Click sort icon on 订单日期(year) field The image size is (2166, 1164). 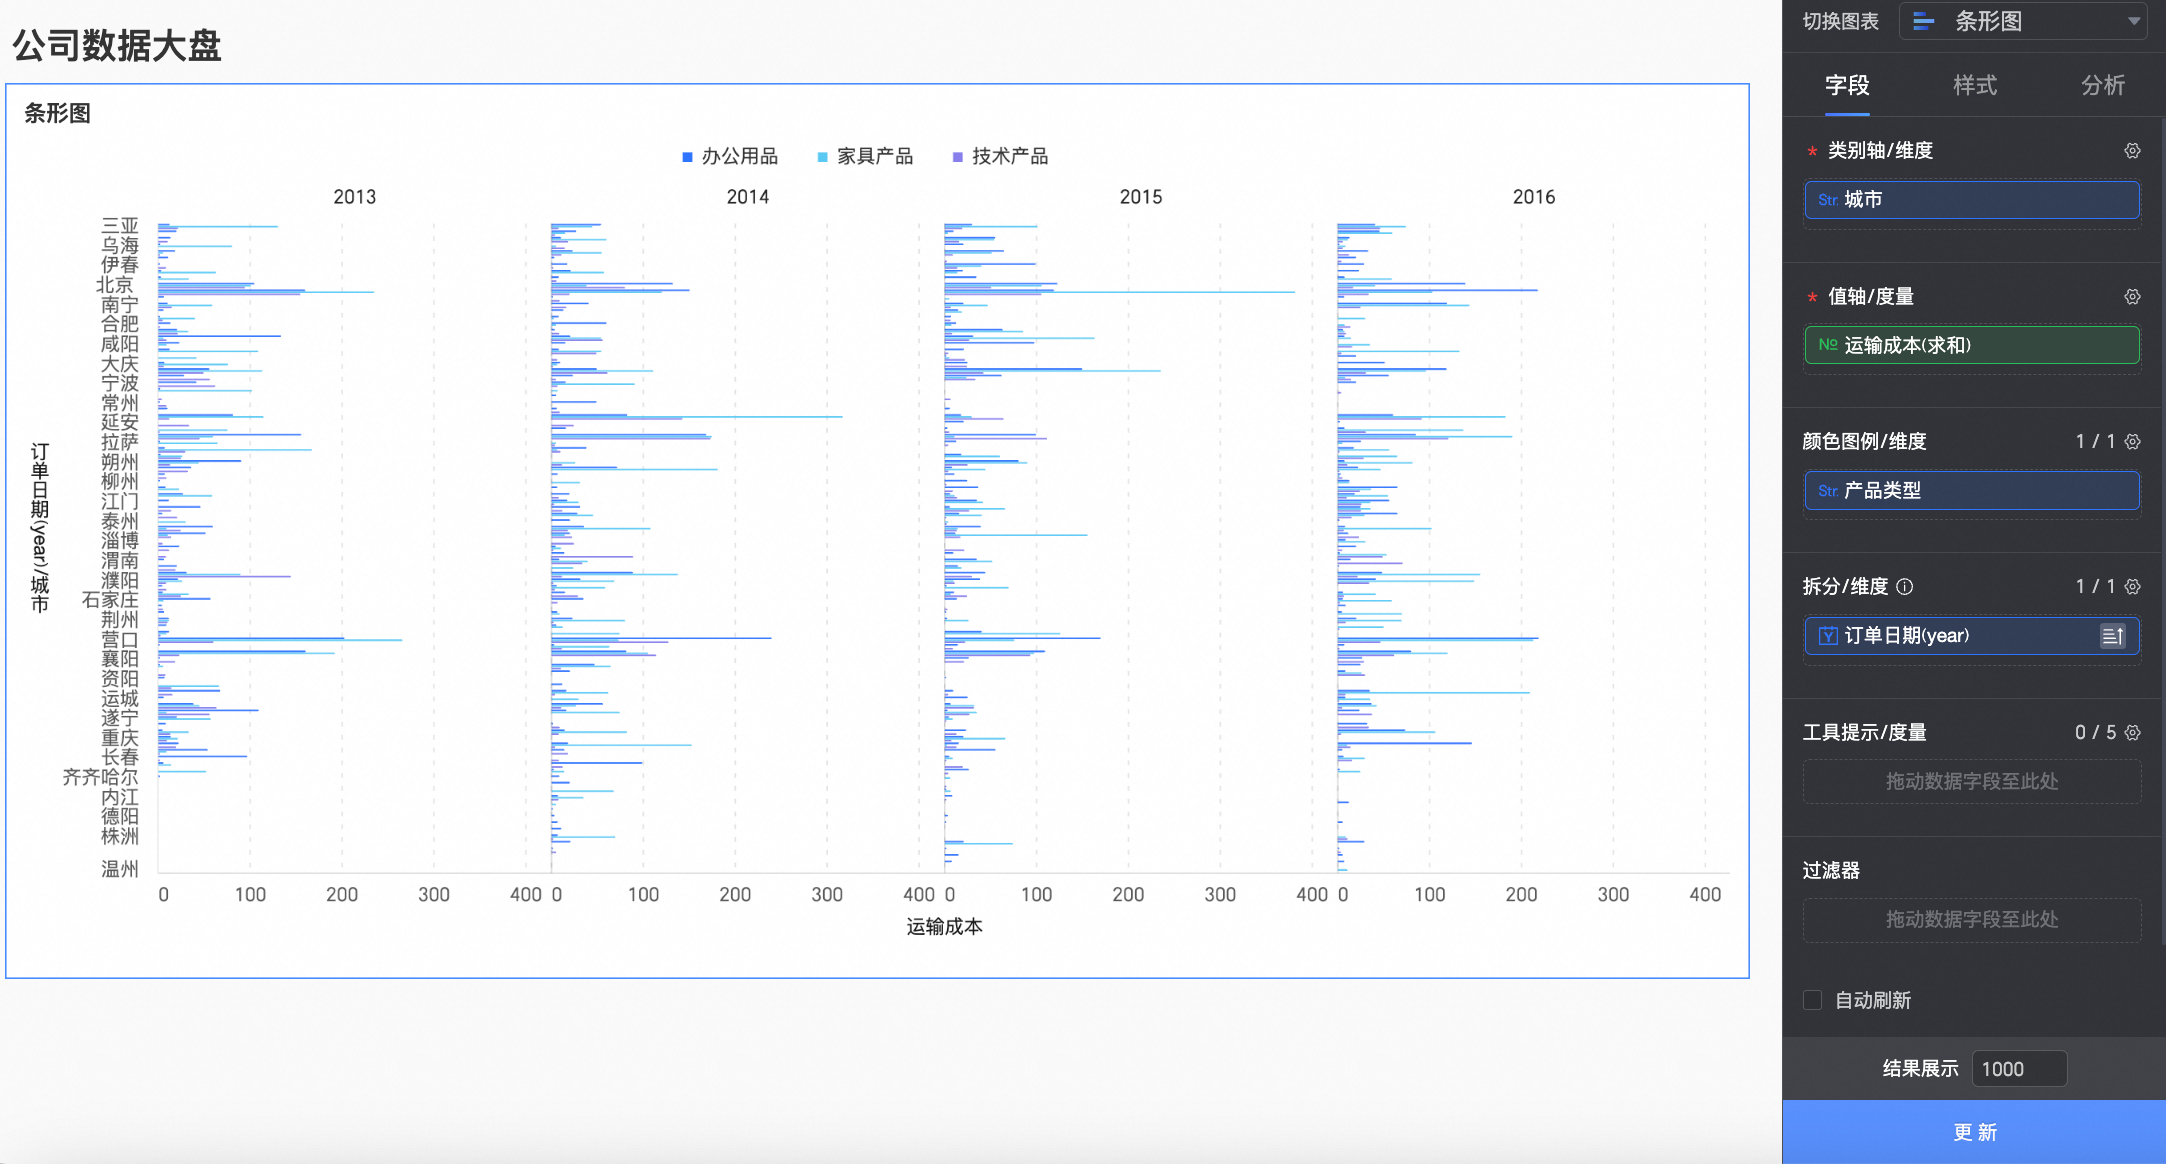pyautogui.click(x=2112, y=636)
